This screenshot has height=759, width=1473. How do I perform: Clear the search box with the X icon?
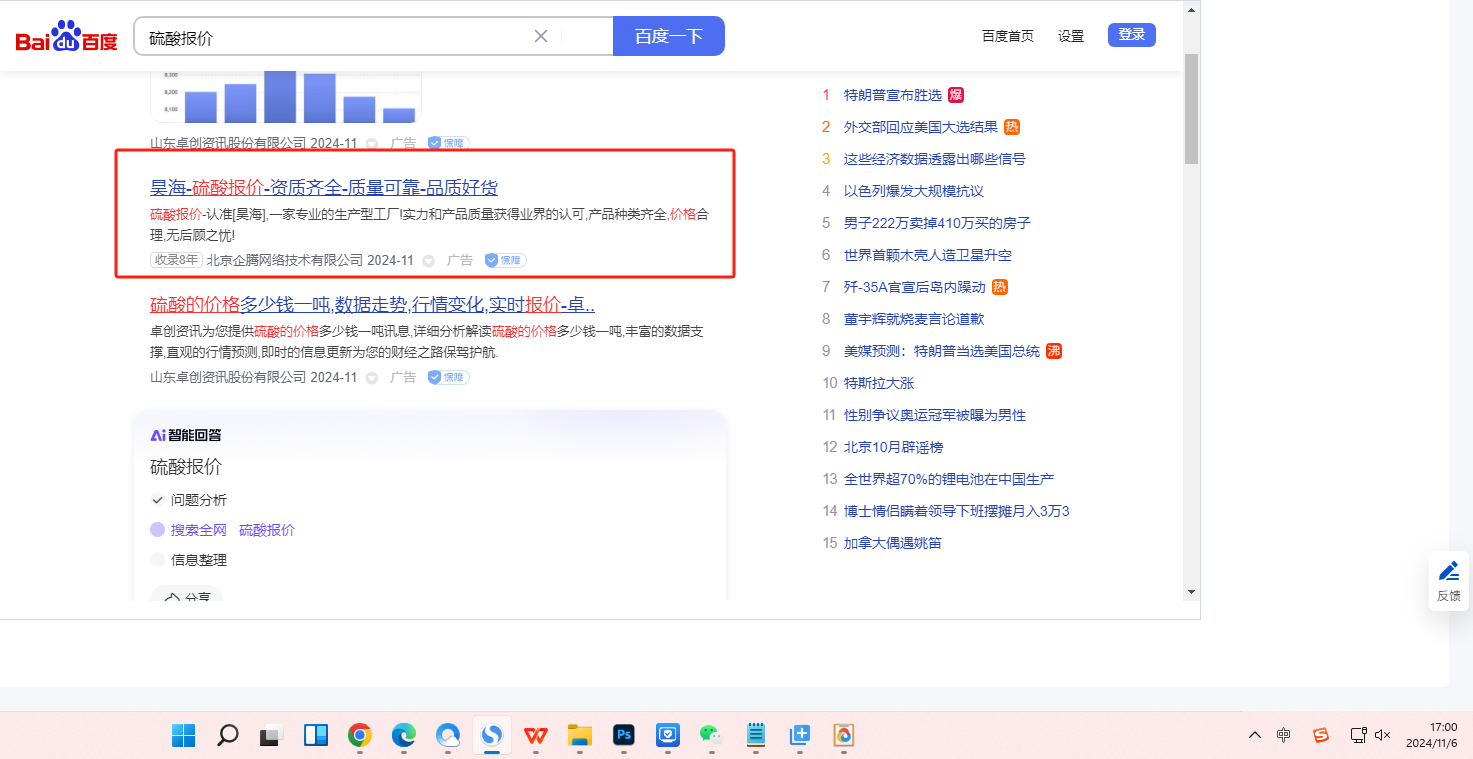[x=541, y=36]
